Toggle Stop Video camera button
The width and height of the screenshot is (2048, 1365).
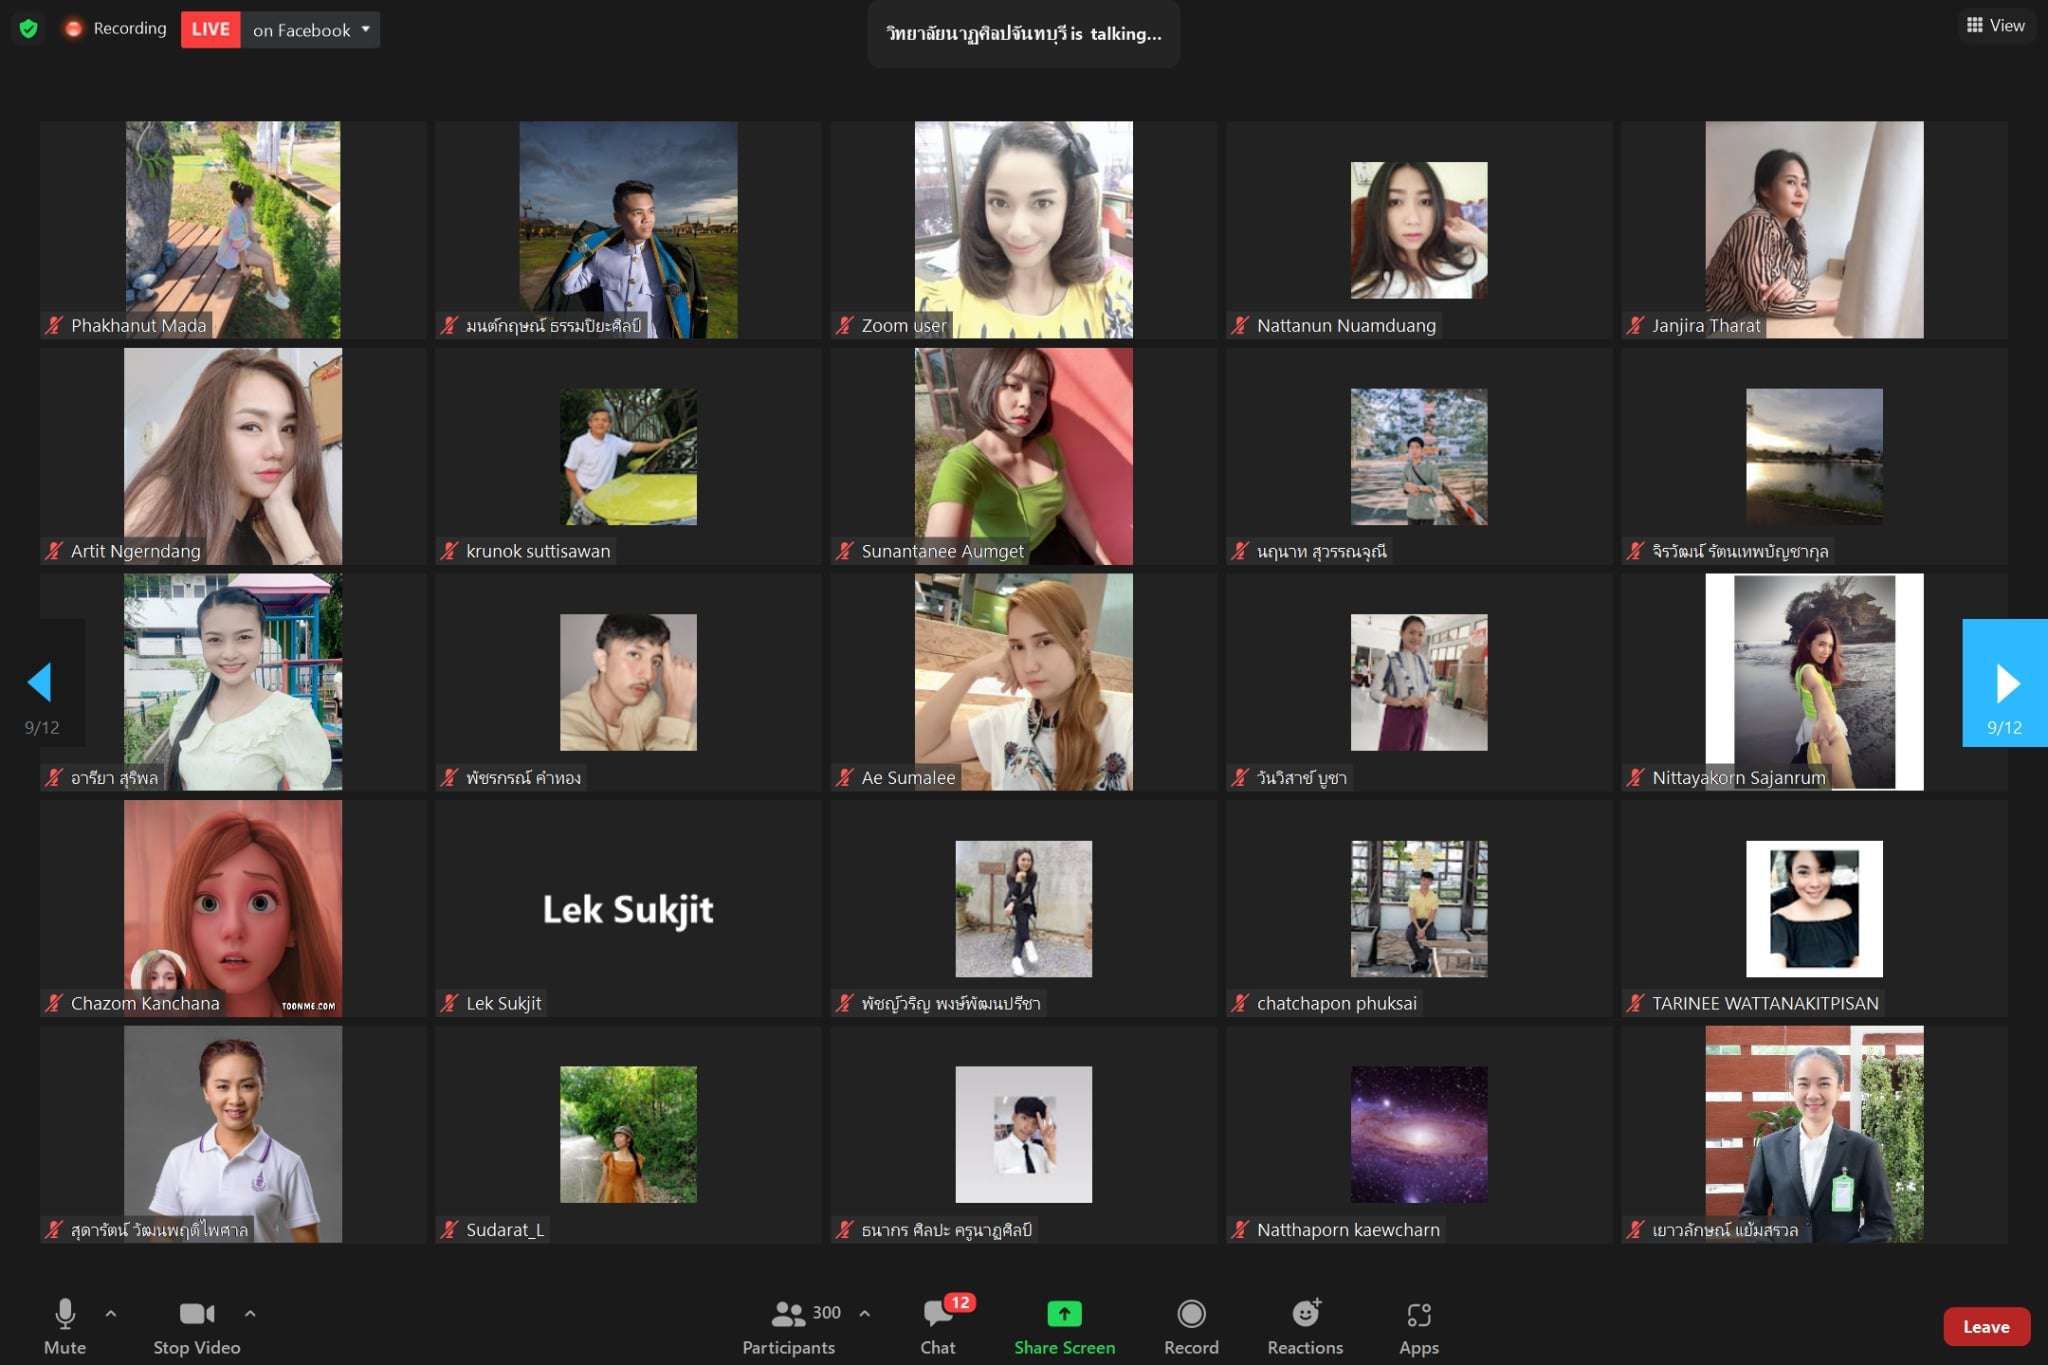[x=196, y=1314]
